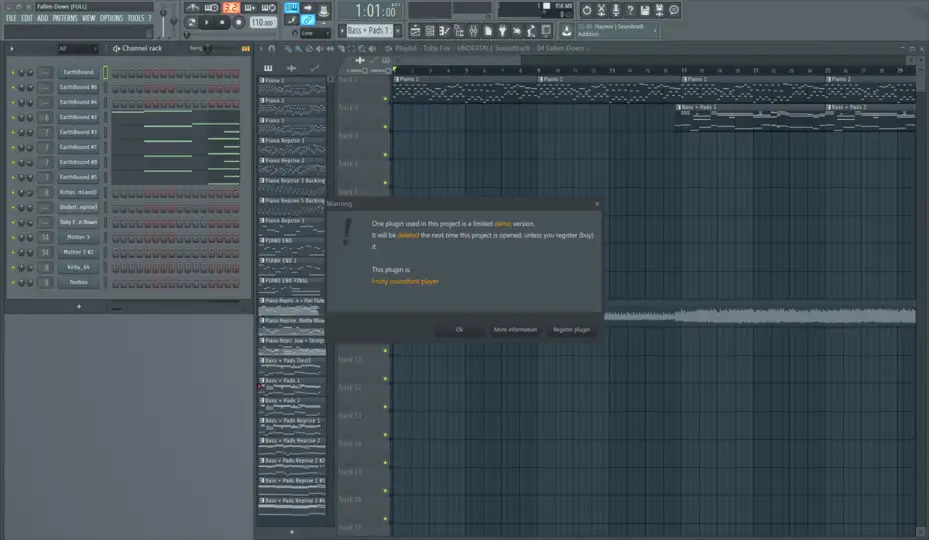
Task: Select the EarthBound channel button
Action: (78, 72)
